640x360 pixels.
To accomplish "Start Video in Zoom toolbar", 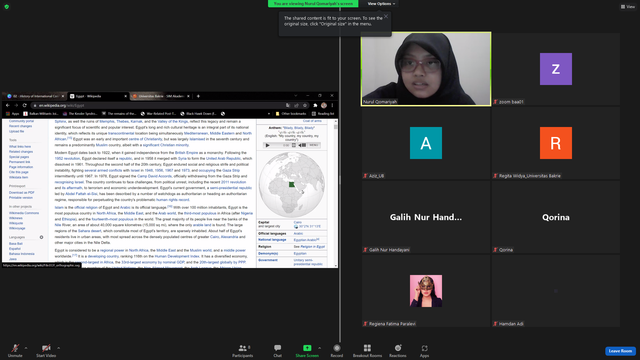I will (46, 350).
